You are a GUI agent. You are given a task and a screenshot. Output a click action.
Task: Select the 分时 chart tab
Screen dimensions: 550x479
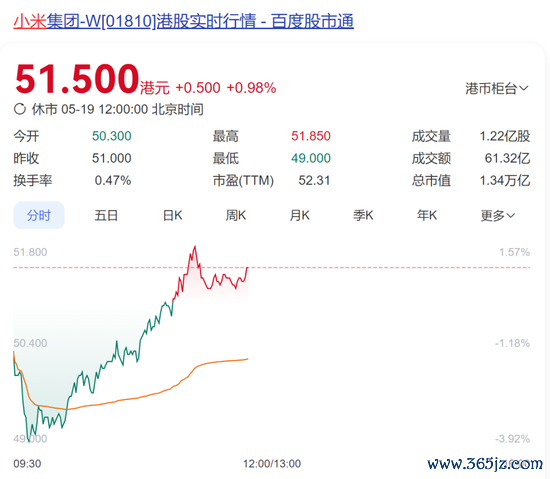(x=39, y=215)
